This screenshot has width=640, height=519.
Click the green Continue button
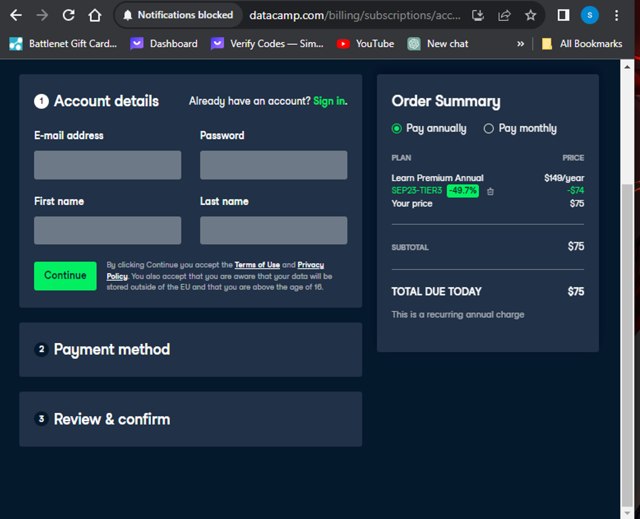(x=65, y=276)
